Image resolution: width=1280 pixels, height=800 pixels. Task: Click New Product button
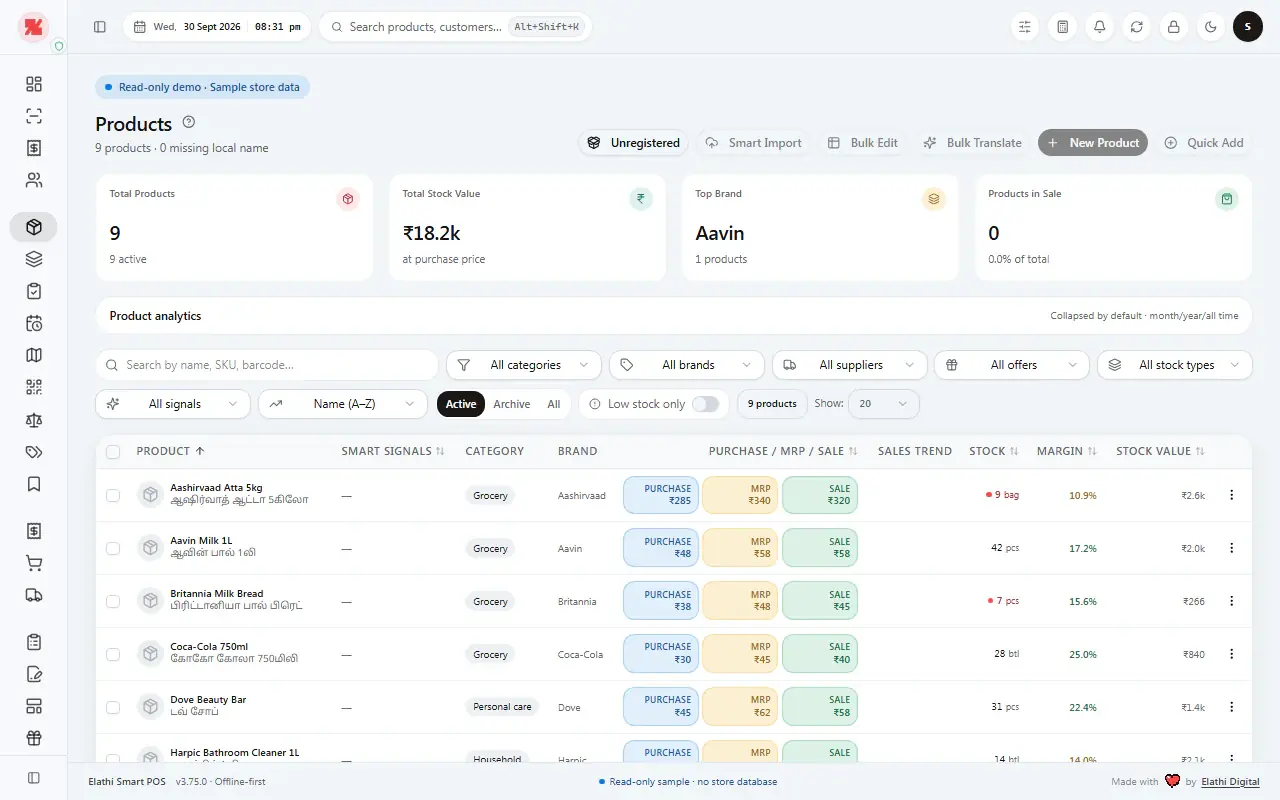tap(1093, 143)
